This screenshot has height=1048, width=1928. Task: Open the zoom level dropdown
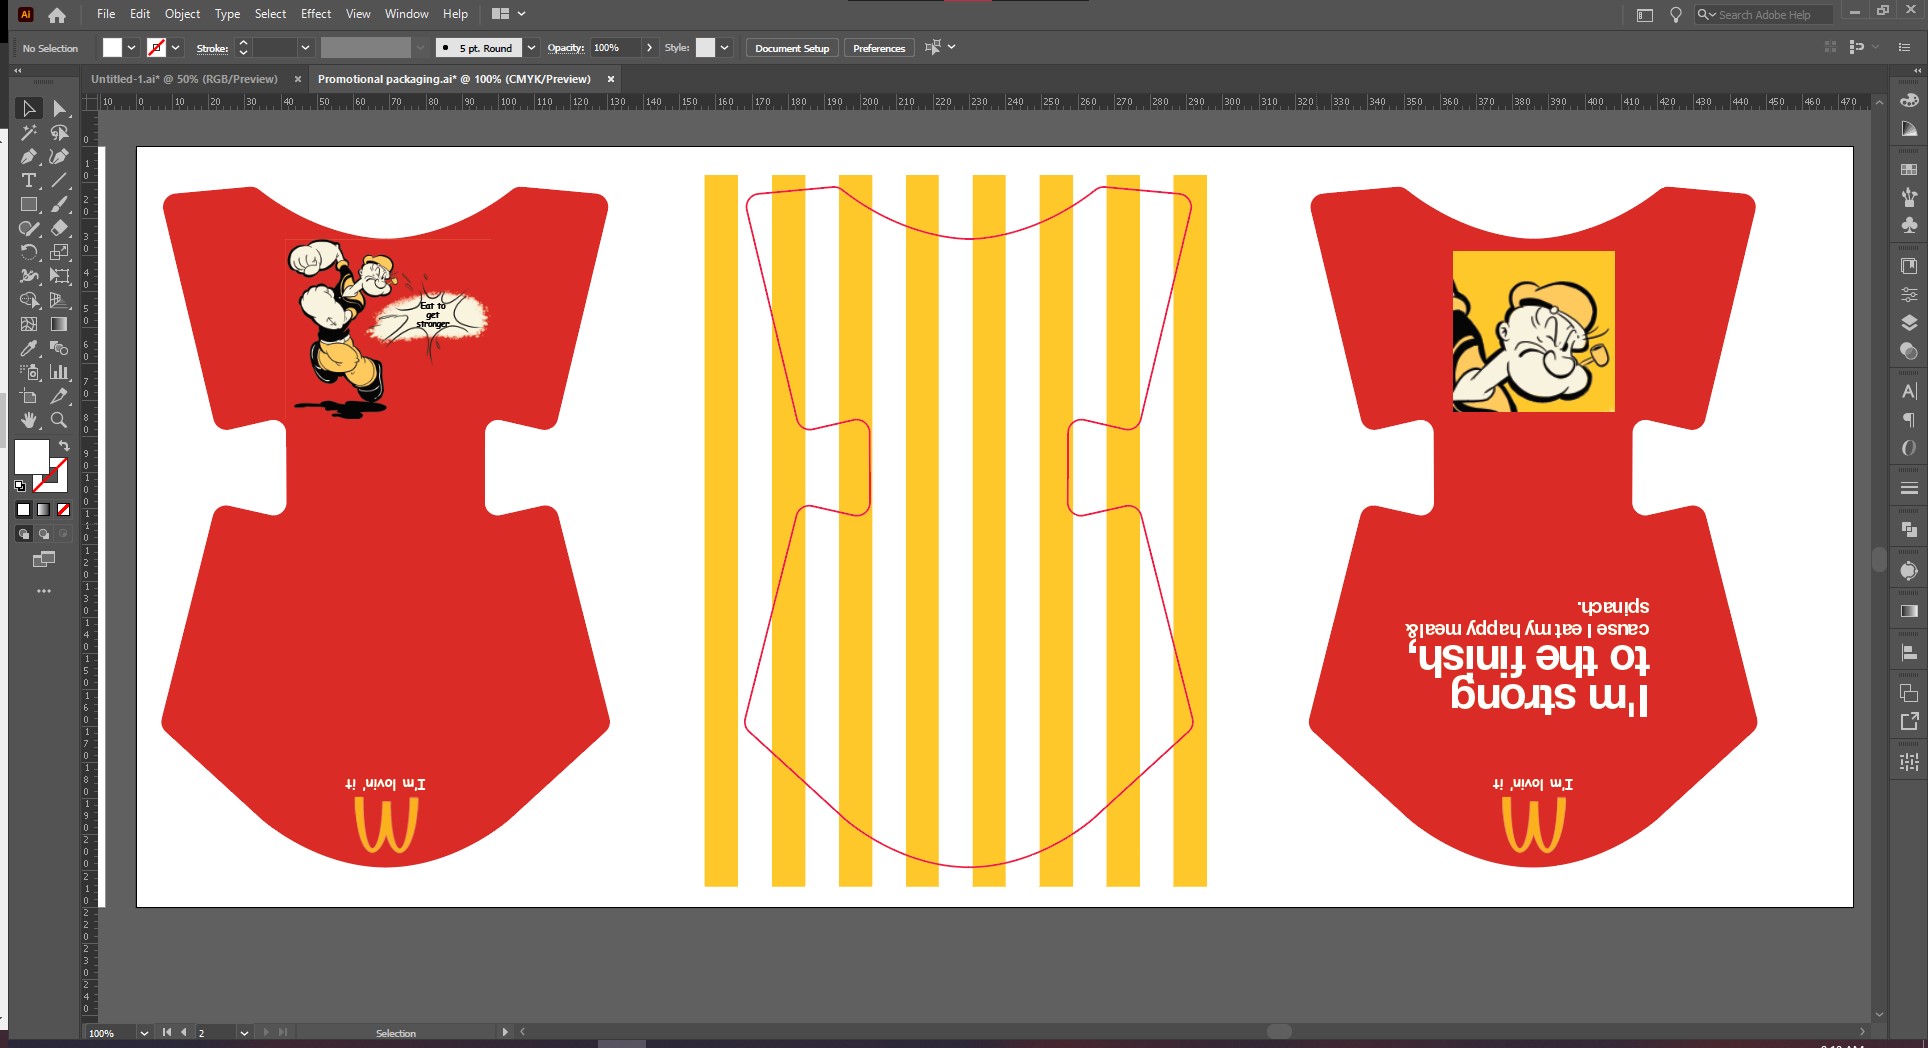(144, 1032)
